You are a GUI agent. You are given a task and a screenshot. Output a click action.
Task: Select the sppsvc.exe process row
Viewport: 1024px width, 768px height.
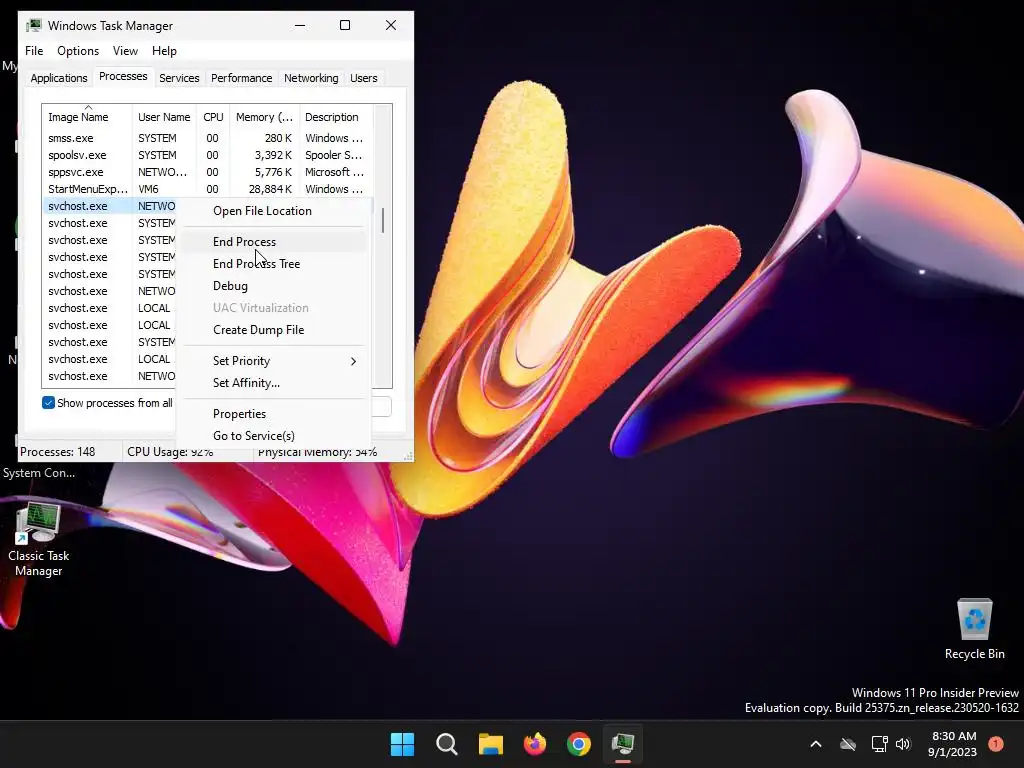point(207,172)
